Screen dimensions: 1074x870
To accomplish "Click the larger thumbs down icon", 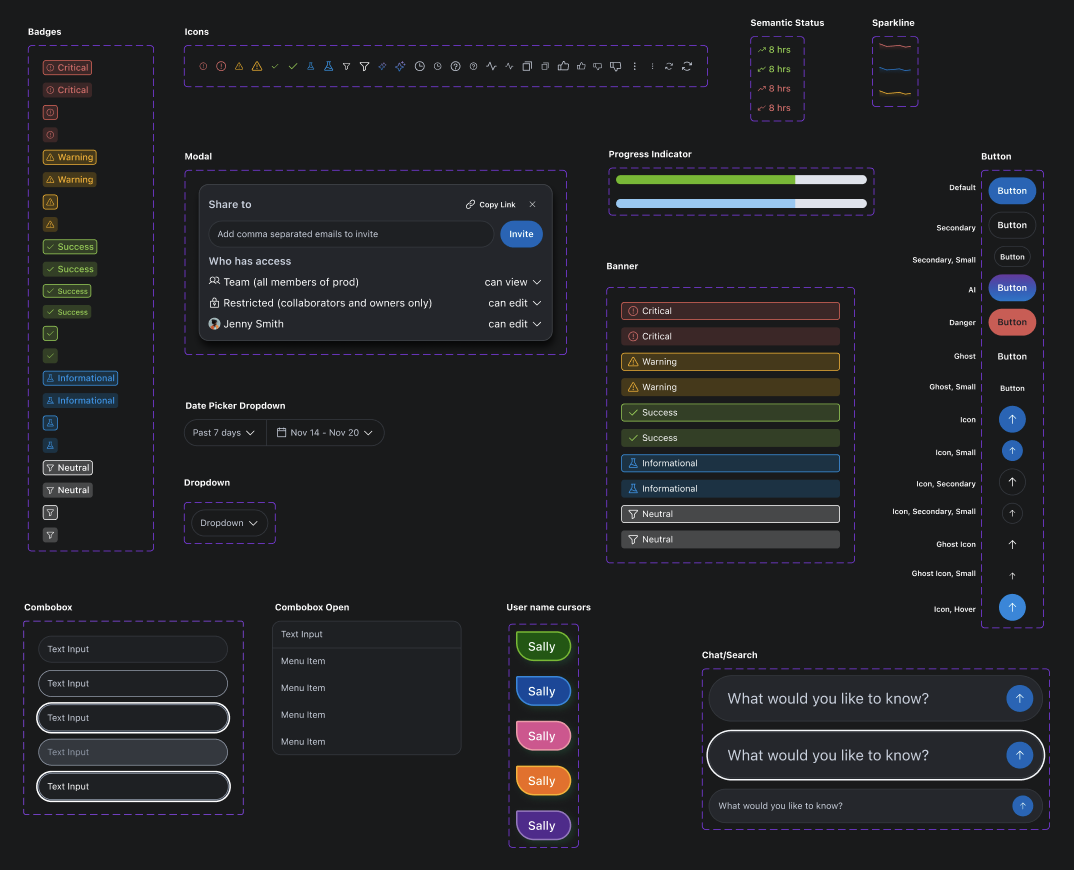I will click(616, 66).
